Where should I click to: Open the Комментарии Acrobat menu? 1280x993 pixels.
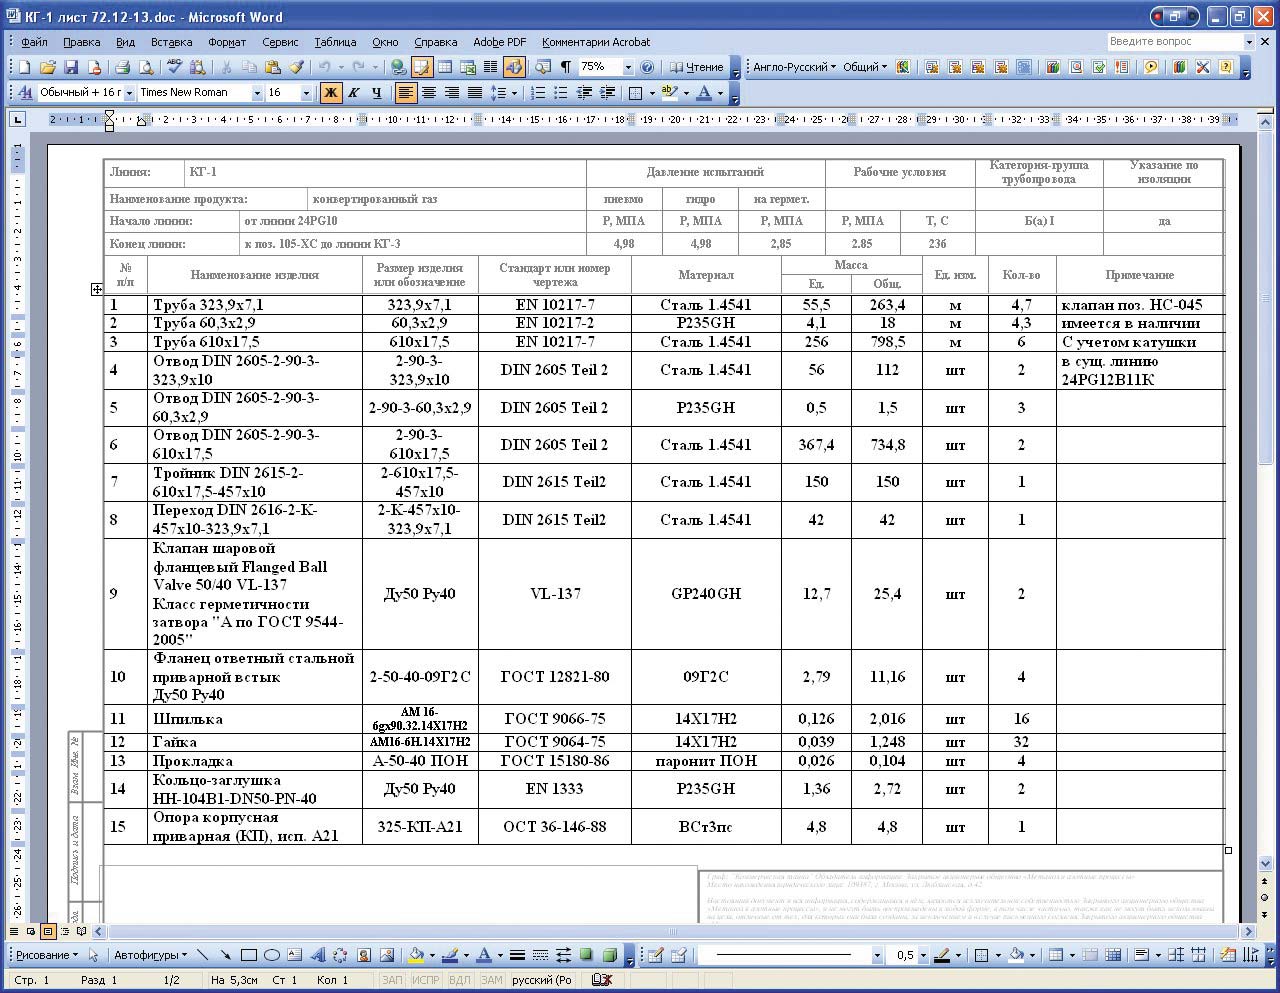click(x=596, y=42)
